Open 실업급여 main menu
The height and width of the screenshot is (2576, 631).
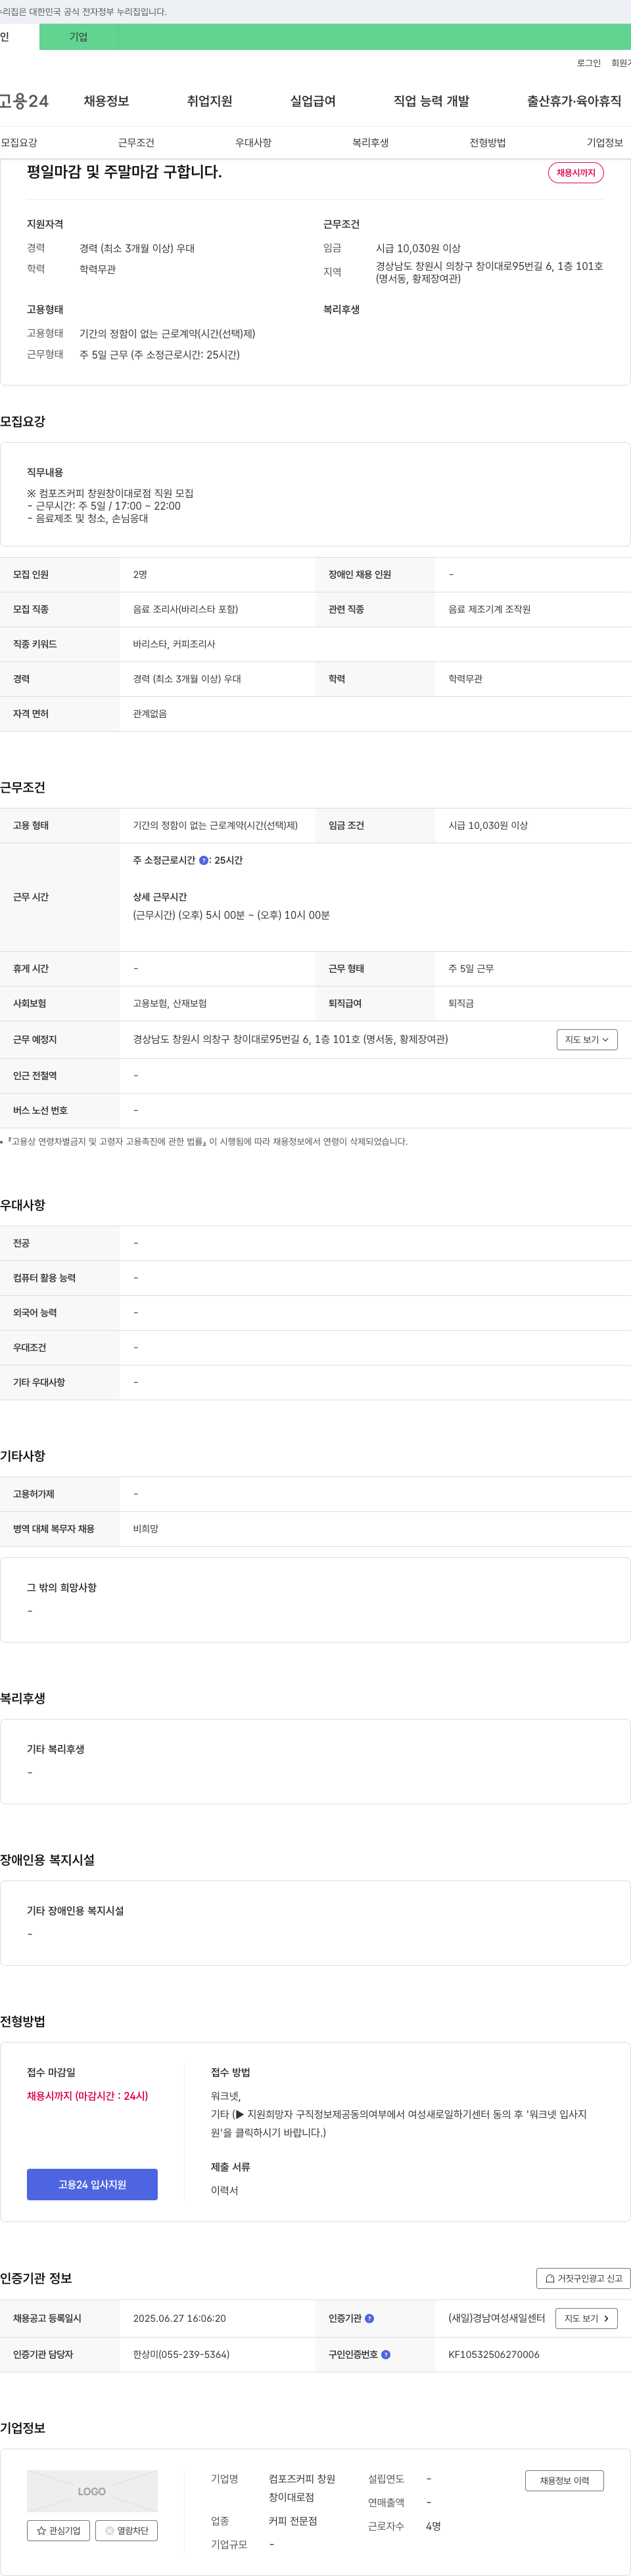[x=313, y=101]
